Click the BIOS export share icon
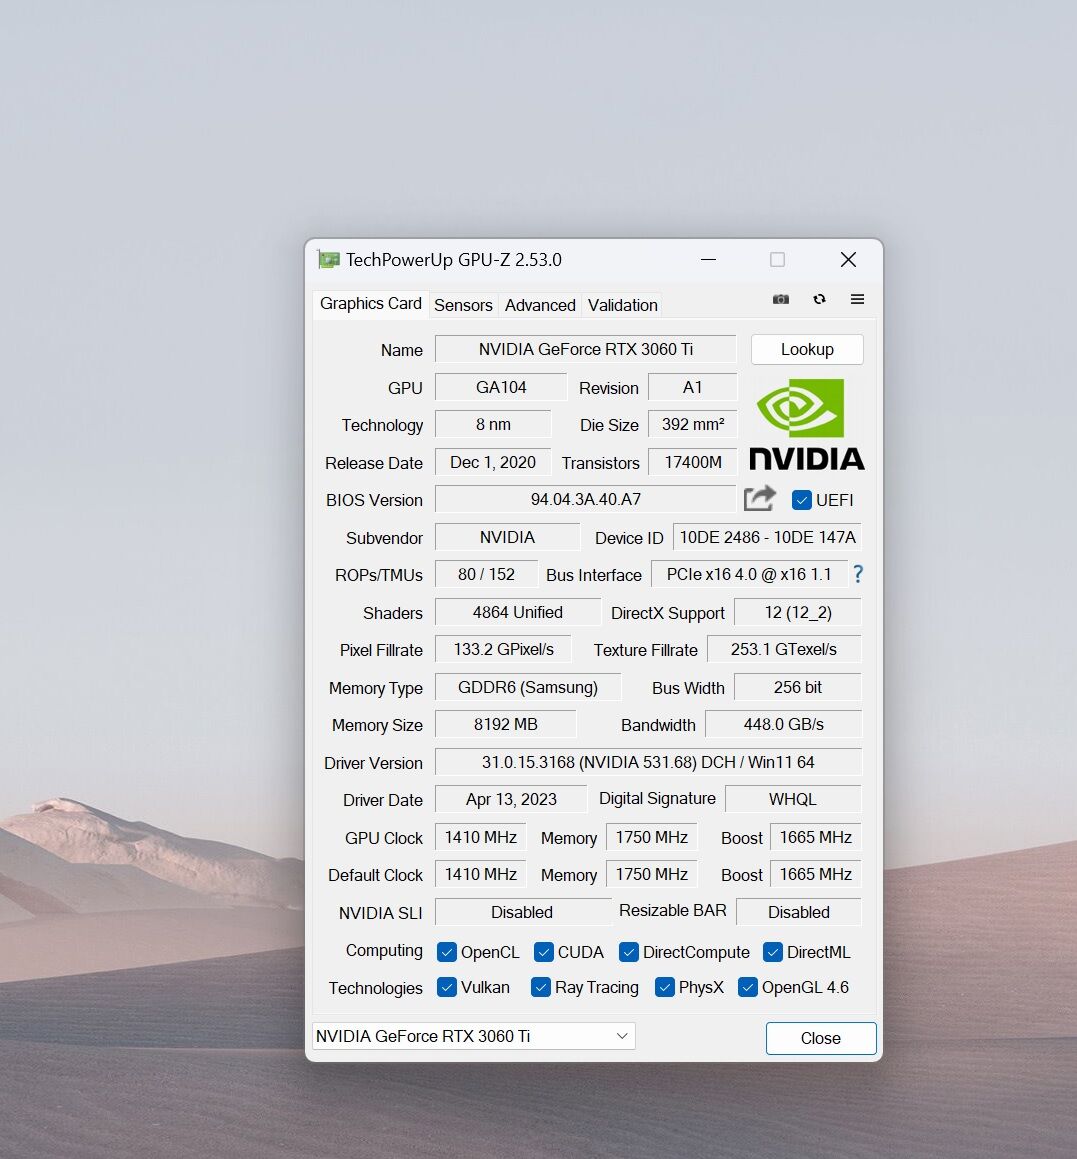This screenshot has width=1077, height=1159. (760, 498)
